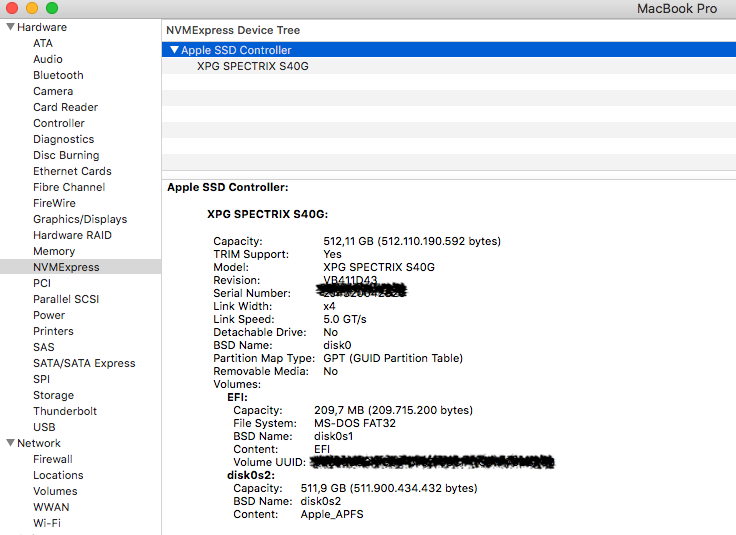Select Printers category
The image size is (736, 535).
pos(53,331)
